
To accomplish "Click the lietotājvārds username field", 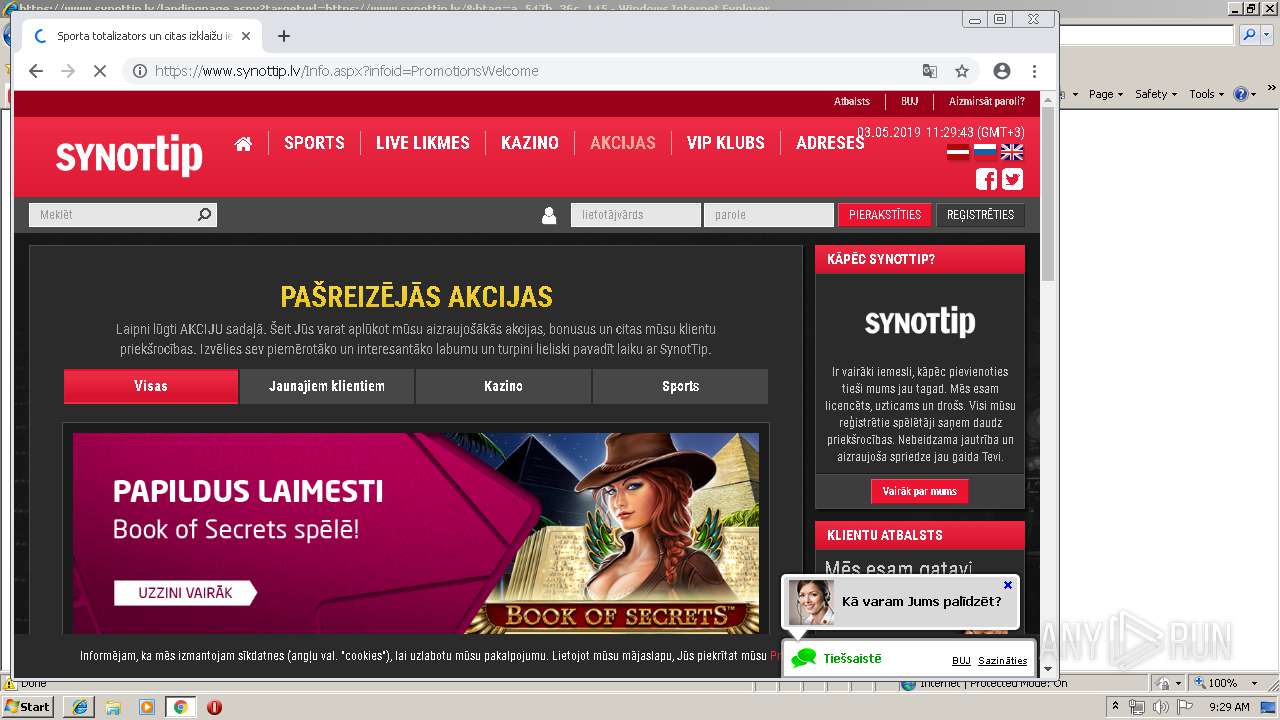I will coord(636,215).
